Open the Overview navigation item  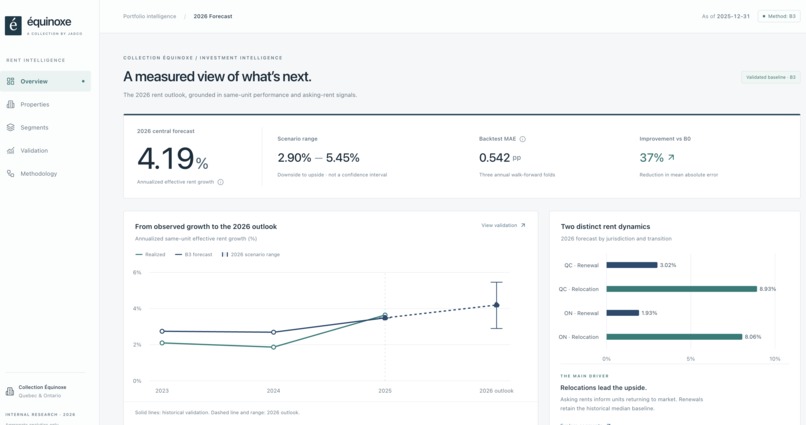[45, 81]
